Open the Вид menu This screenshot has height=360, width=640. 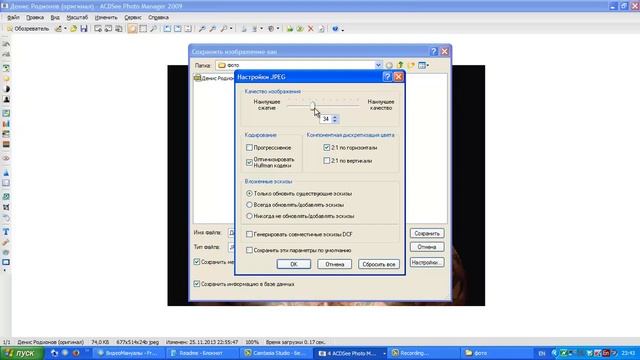click(55, 18)
